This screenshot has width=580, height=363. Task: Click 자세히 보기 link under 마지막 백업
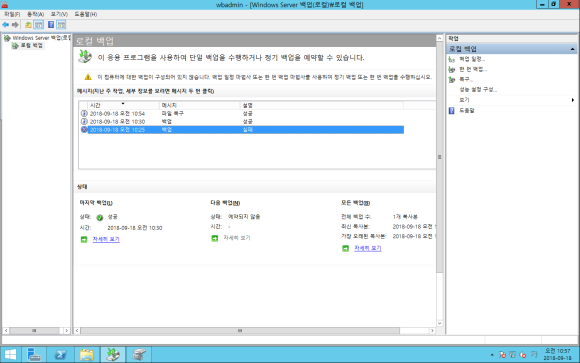[x=106, y=239]
